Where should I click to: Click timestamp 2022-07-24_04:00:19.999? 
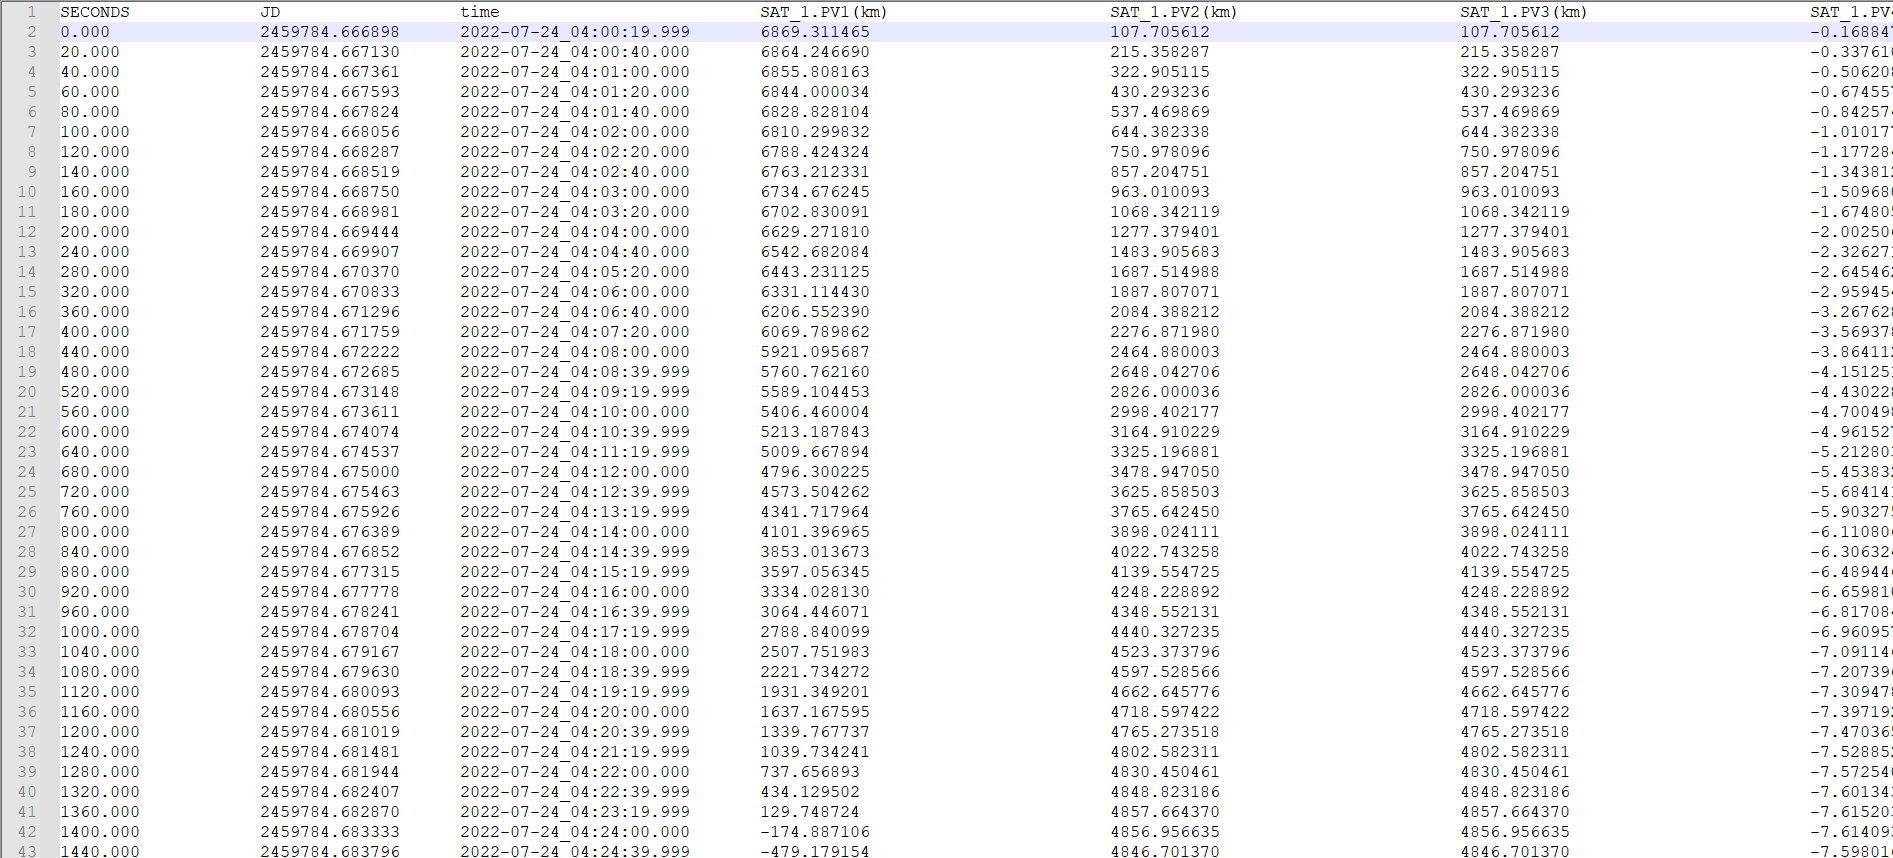click(575, 32)
